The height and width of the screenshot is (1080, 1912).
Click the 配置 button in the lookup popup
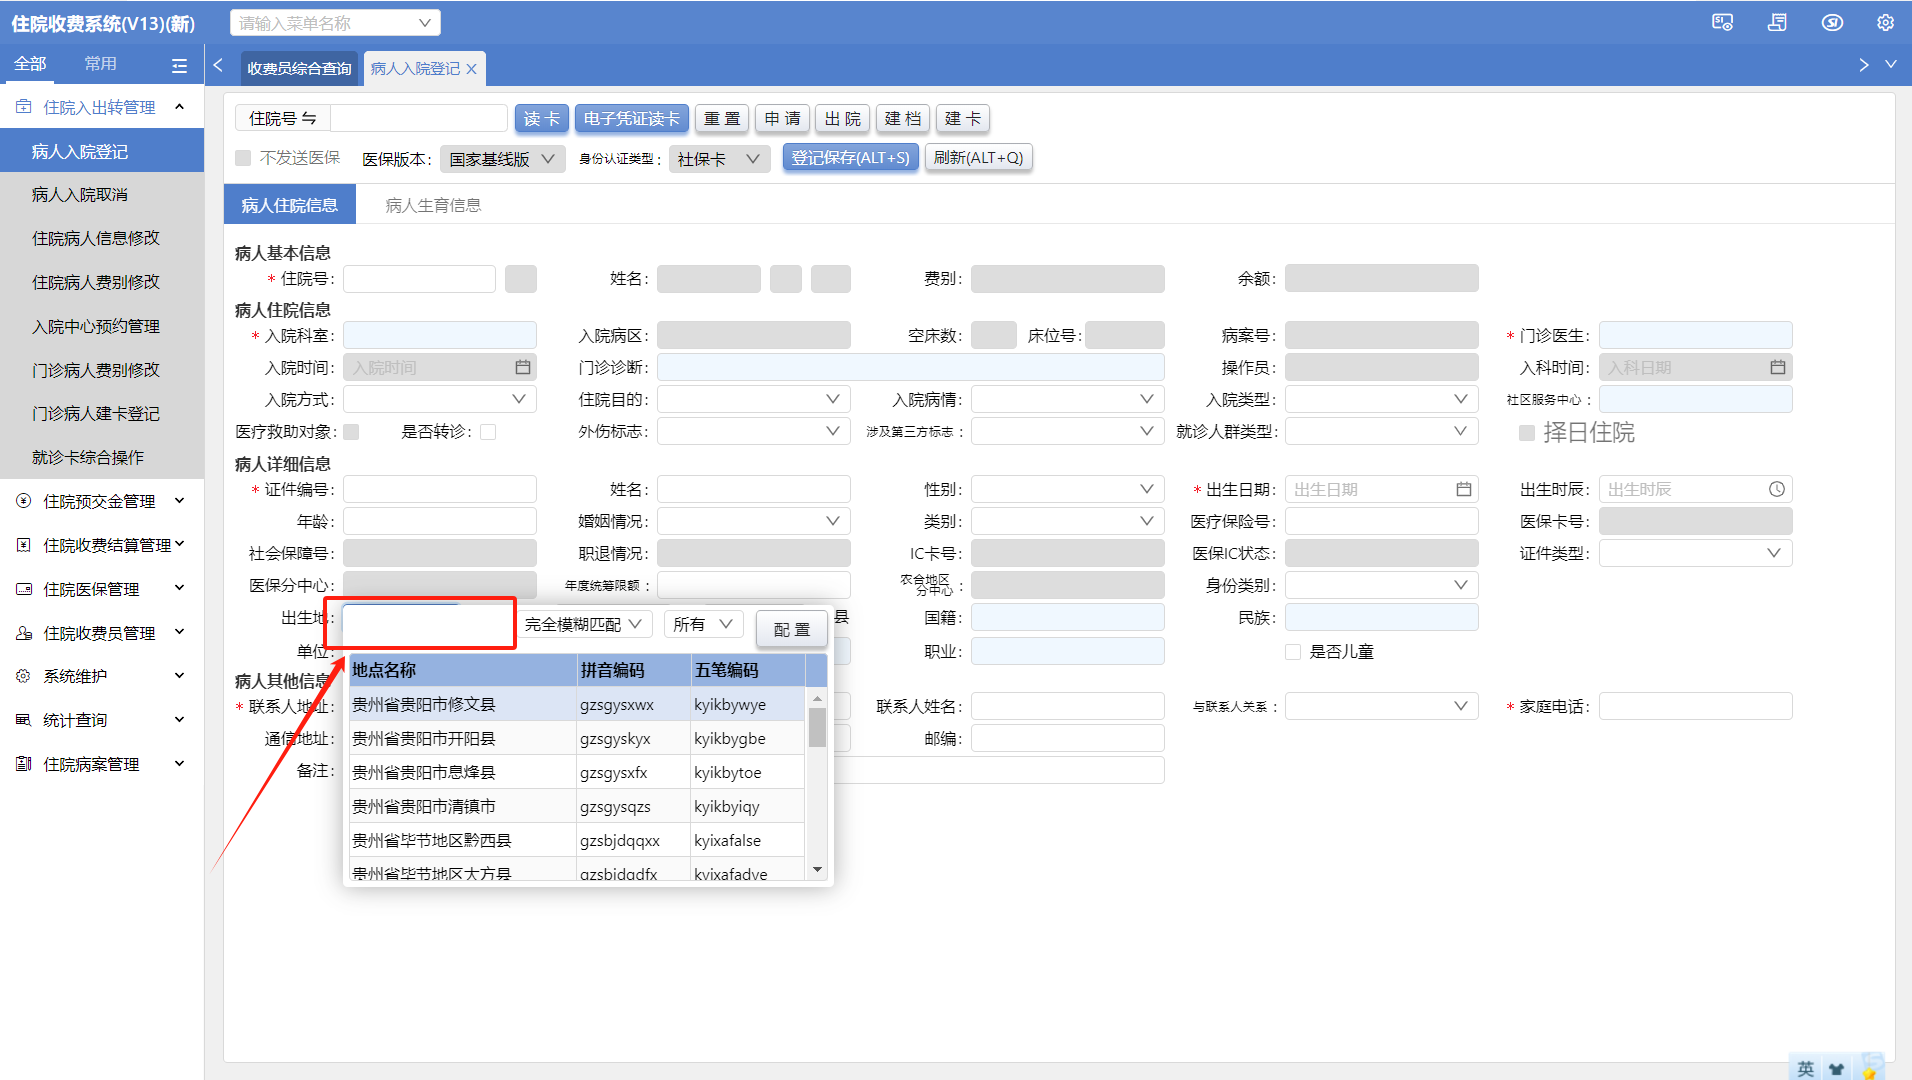tap(792, 629)
